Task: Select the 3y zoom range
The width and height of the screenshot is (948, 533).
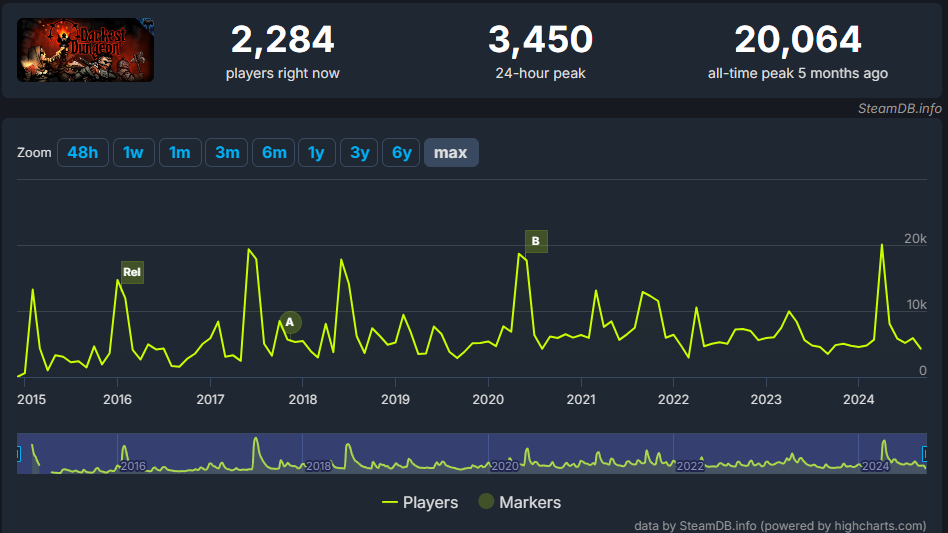Action: coord(359,152)
